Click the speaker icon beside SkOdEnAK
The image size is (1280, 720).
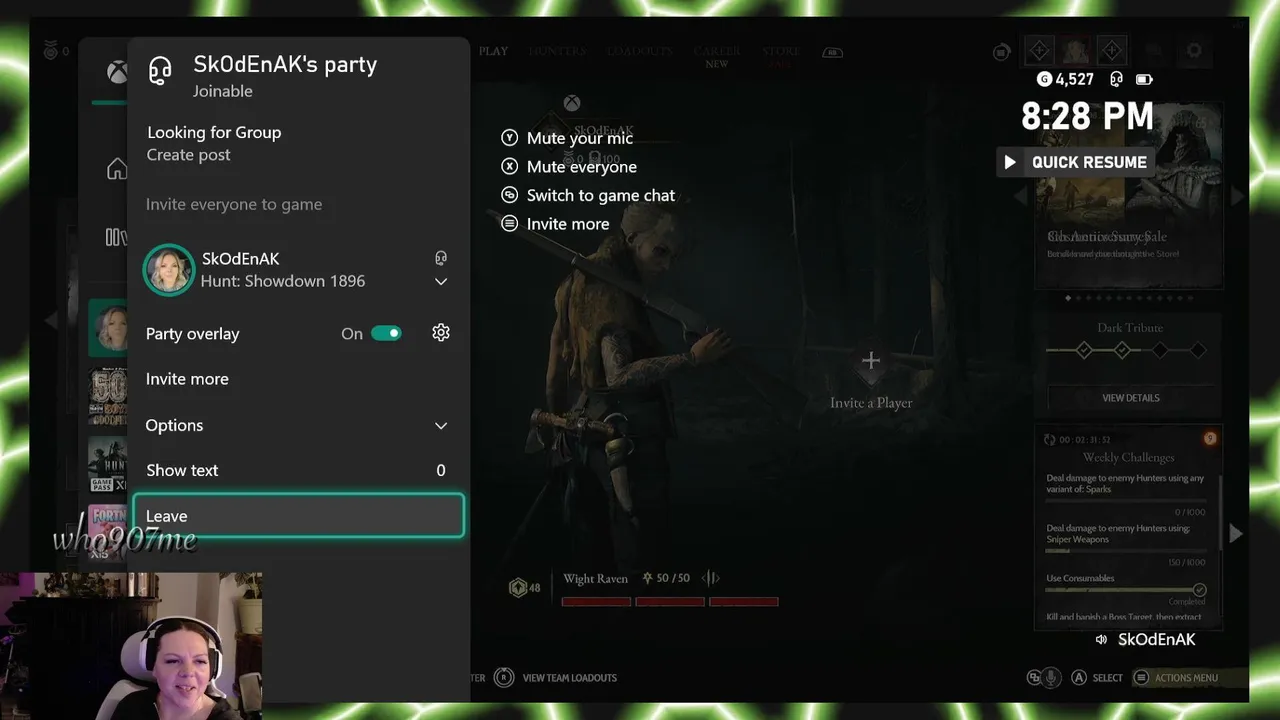click(1101, 640)
